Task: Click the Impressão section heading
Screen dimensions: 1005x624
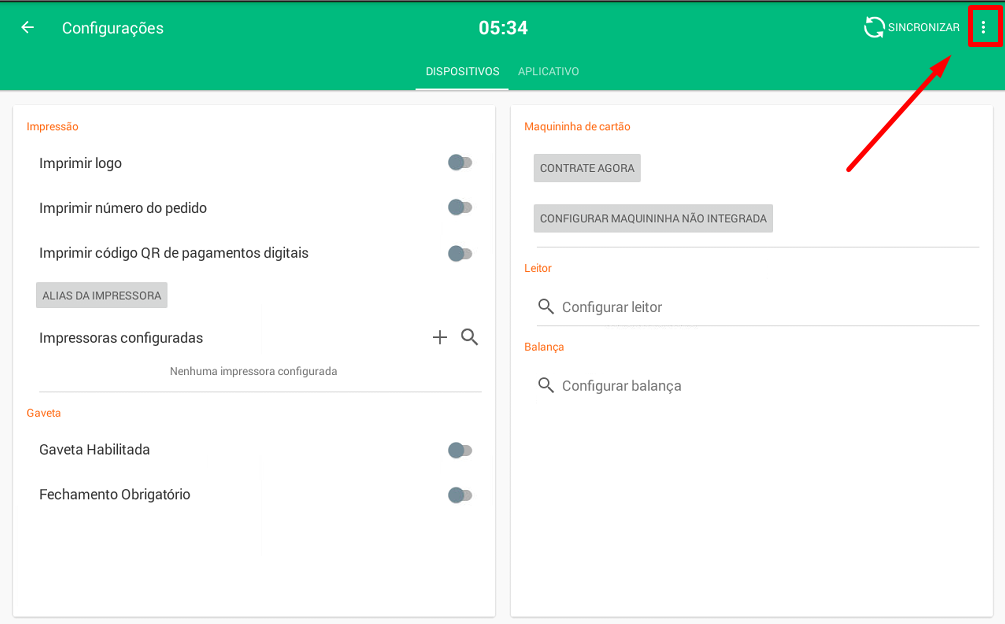Action: pyautogui.click(x=53, y=126)
